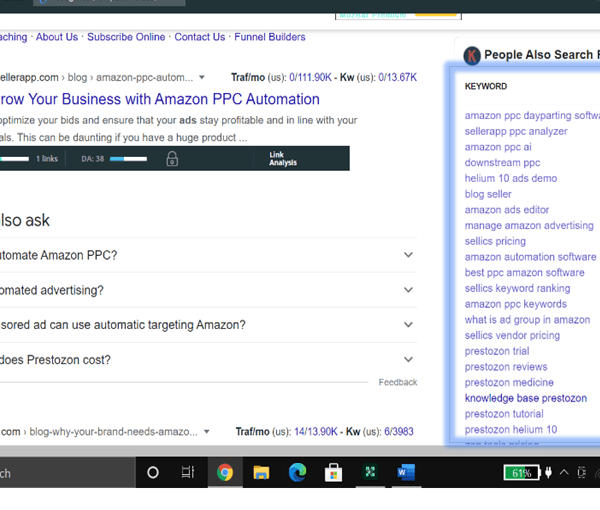Search 'amazon ads editor' keyword

(x=507, y=210)
